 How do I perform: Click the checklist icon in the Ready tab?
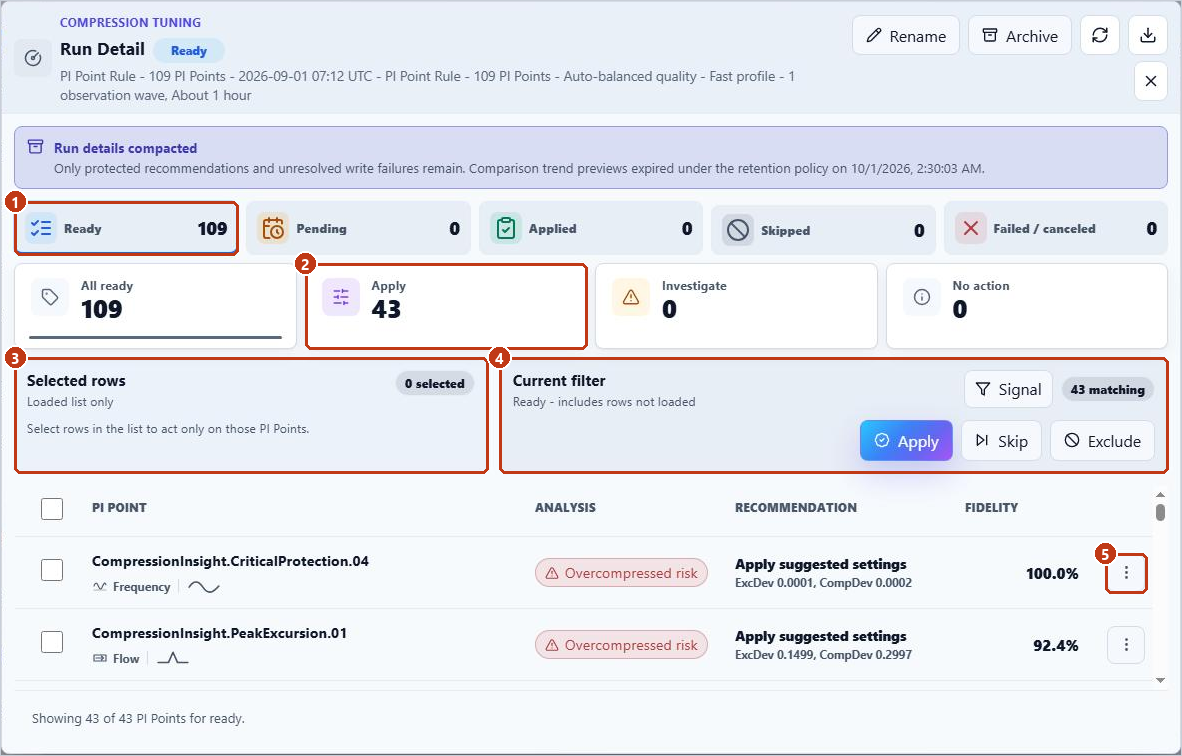tap(41, 228)
